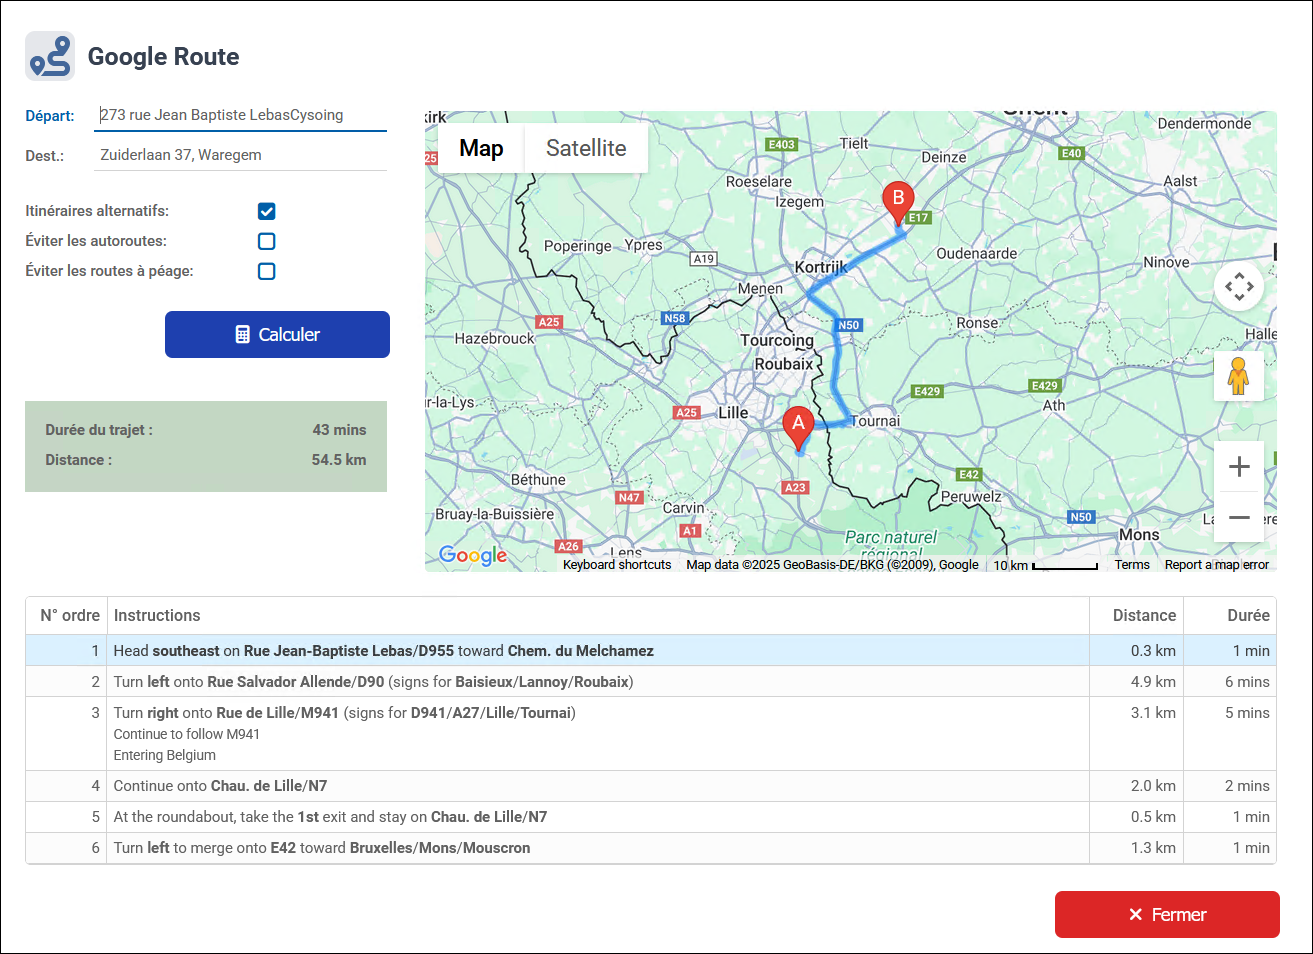
Task: Zoom in using the plus icon
Action: pyautogui.click(x=1239, y=466)
